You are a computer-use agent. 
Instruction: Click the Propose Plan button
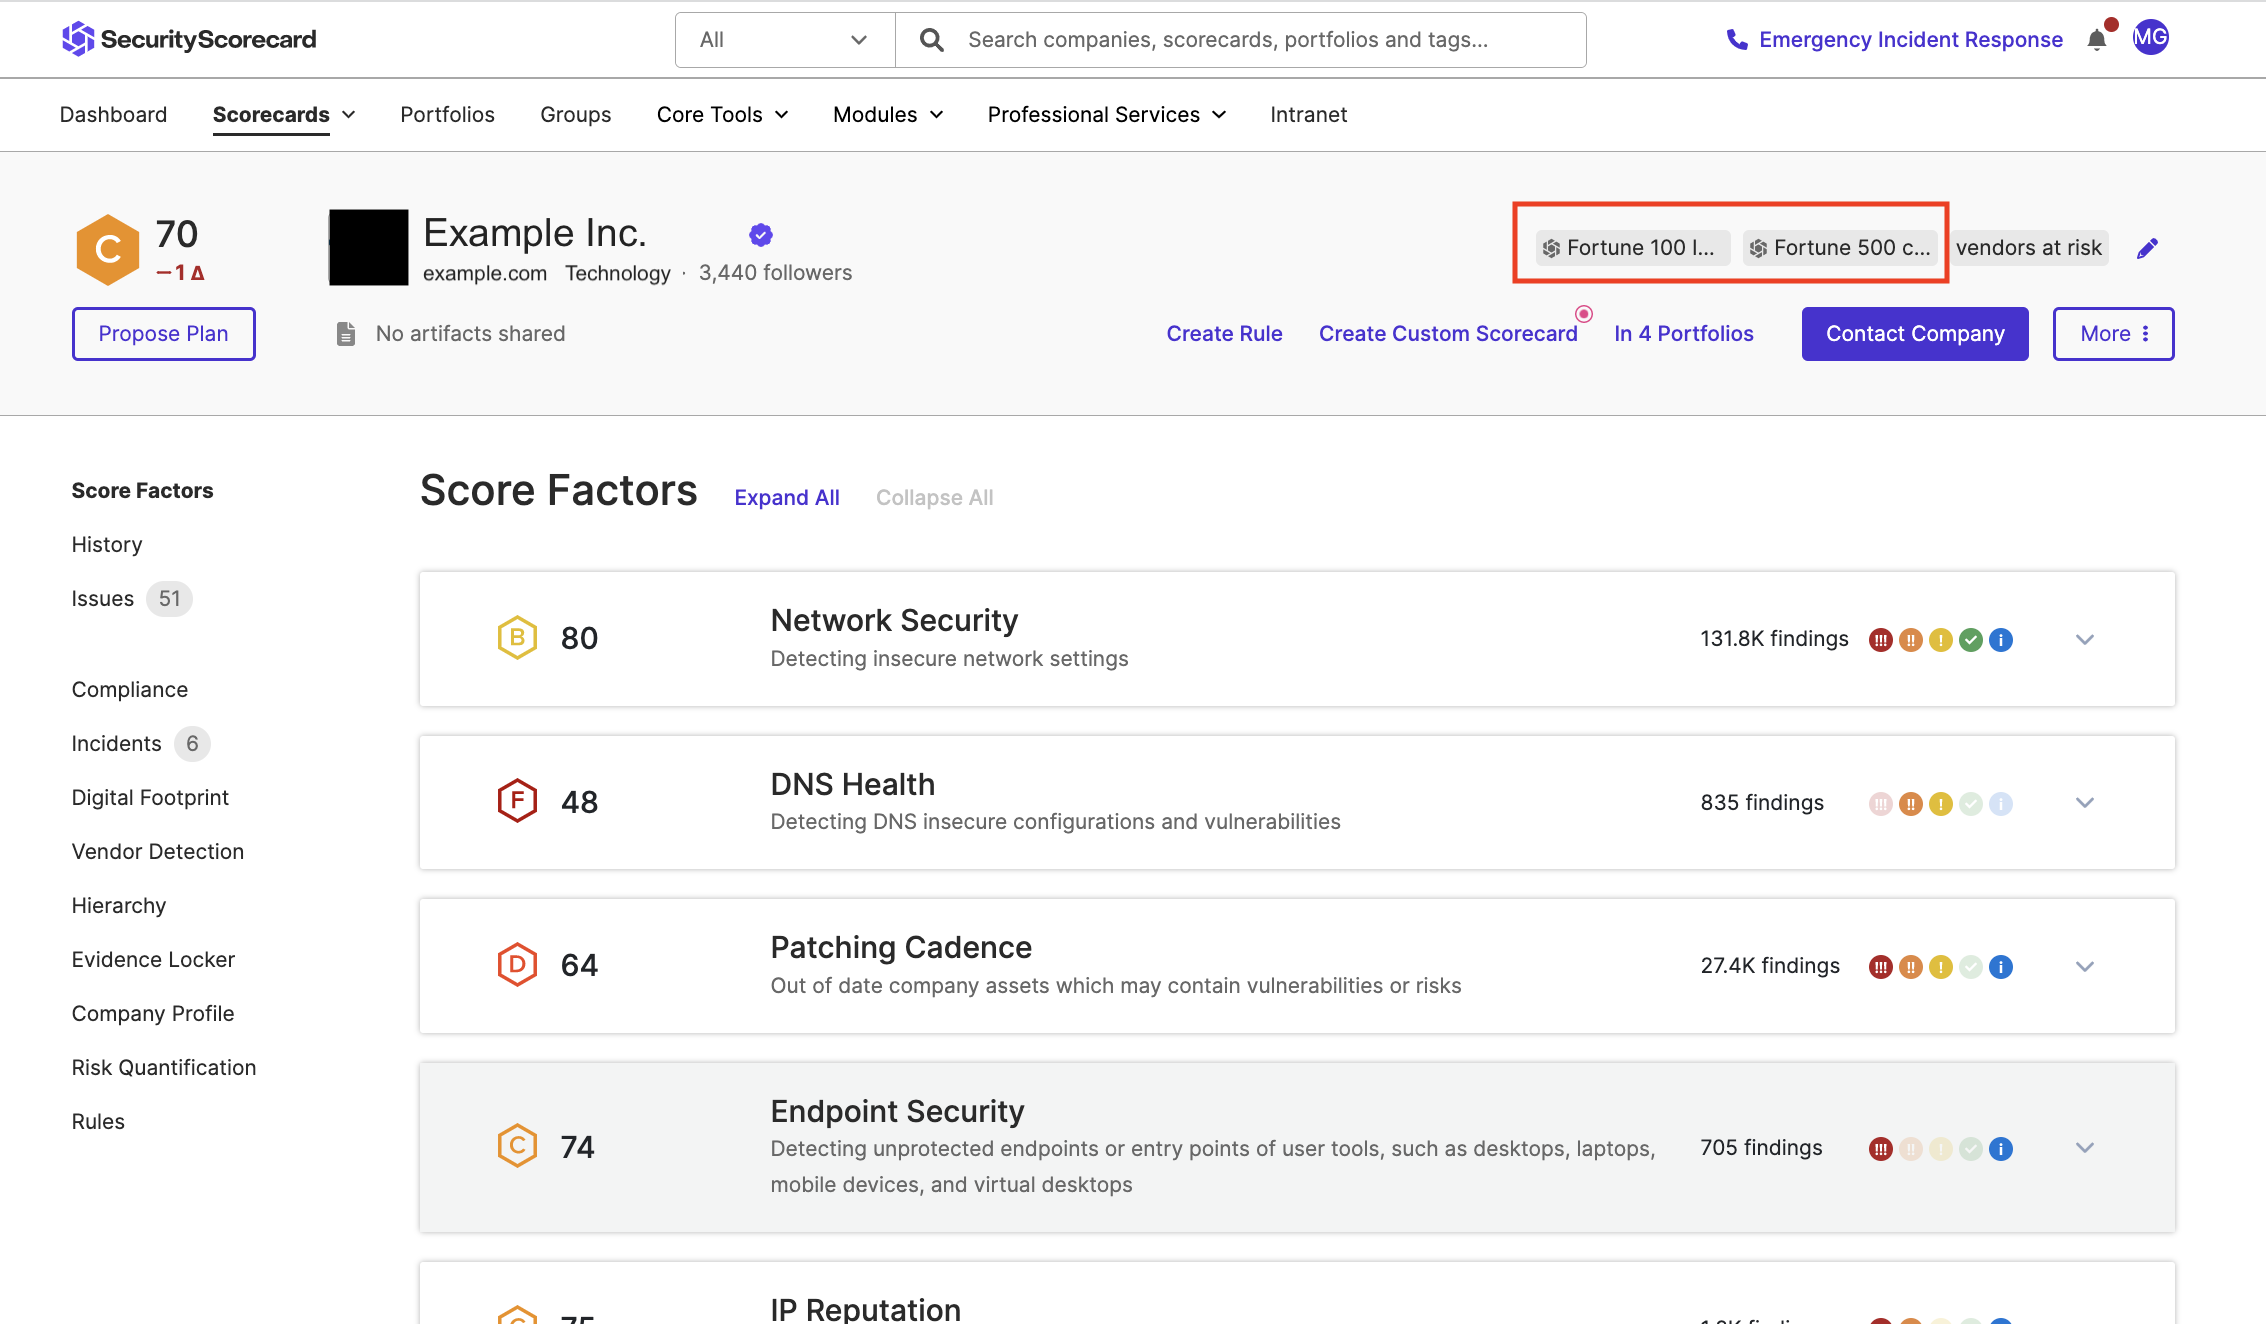pos(163,334)
